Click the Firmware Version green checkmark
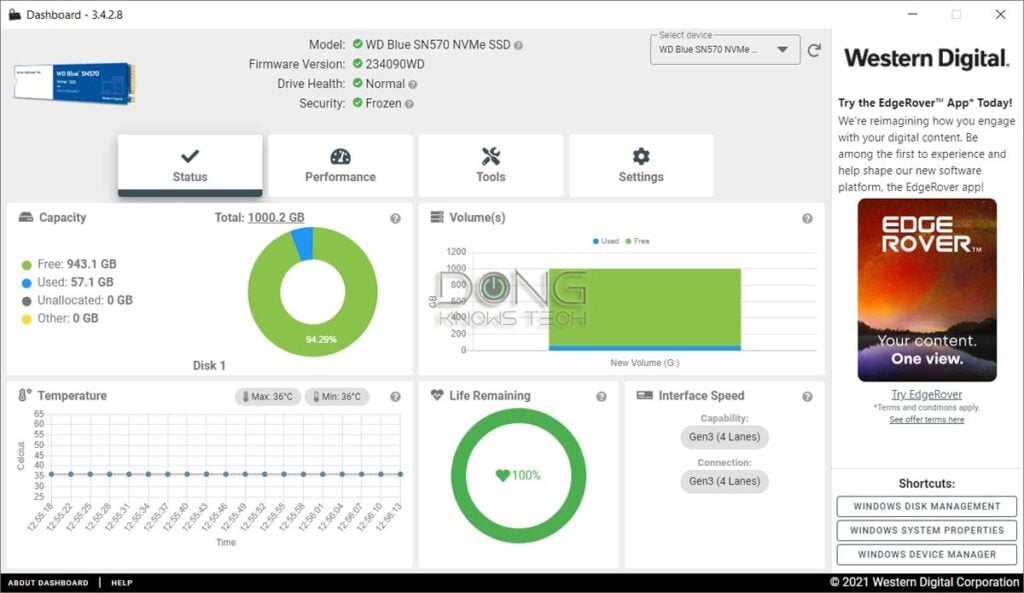This screenshot has width=1024, height=593. click(357, 63)
